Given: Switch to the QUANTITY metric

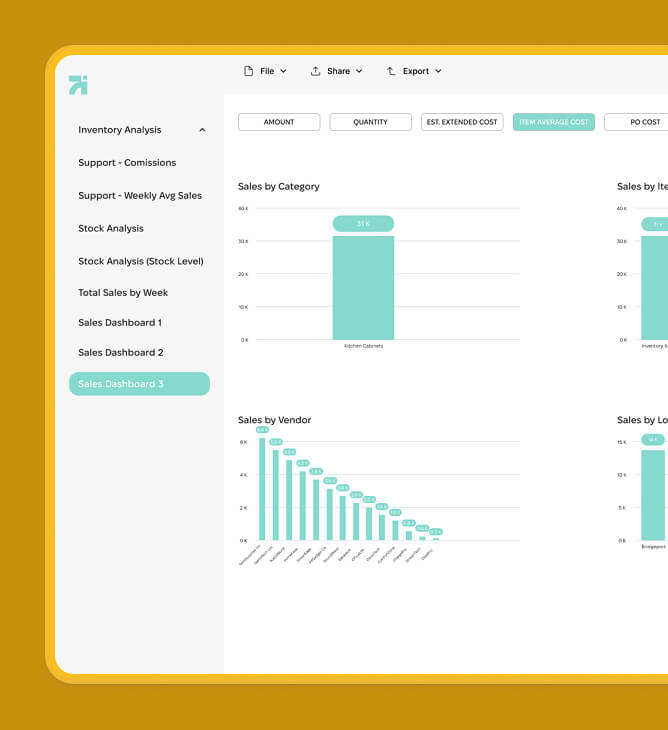Looking at the screenshot, I should 370,122.
